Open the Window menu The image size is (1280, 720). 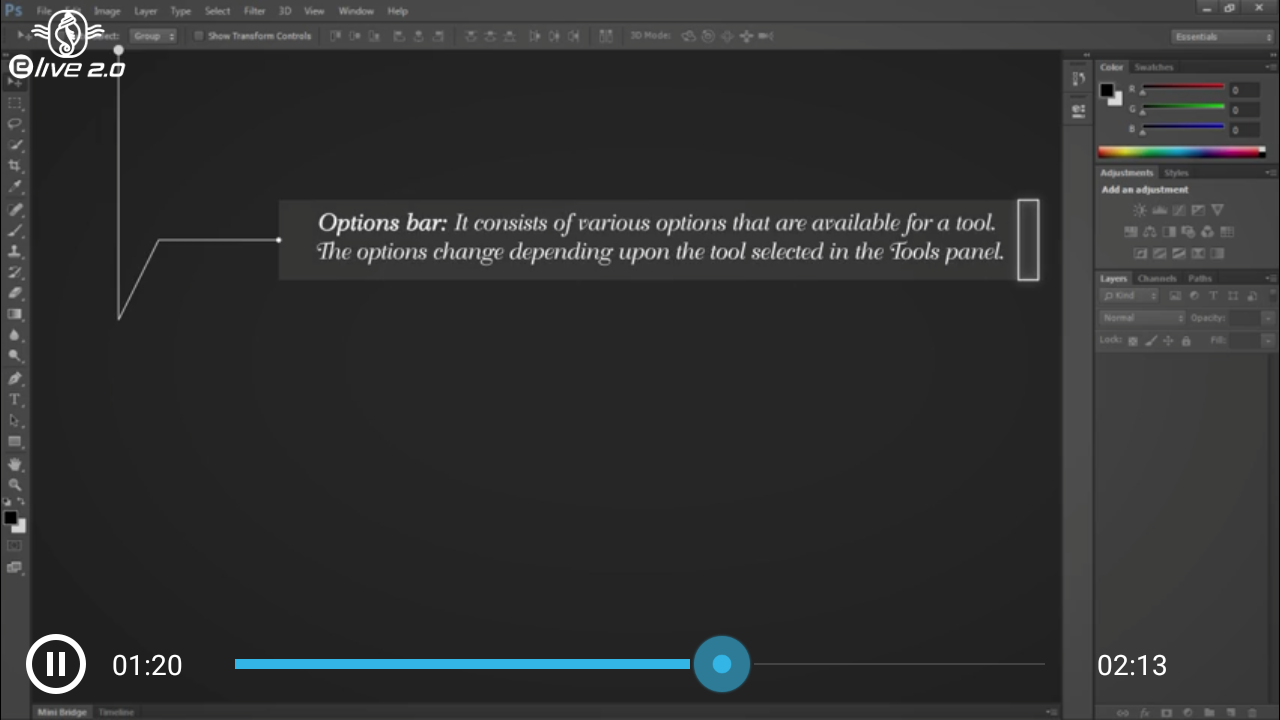click(356, 11)
